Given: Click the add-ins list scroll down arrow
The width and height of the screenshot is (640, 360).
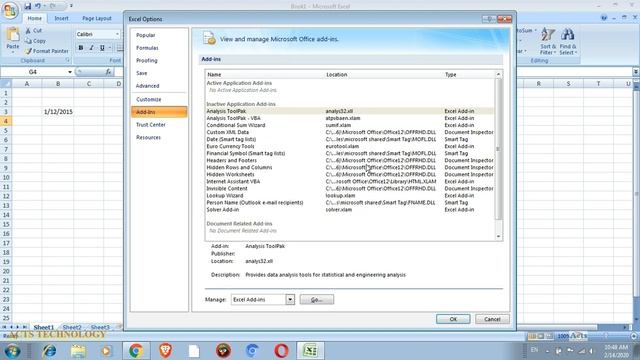Looking at the screenshot, I should (498, 236).
